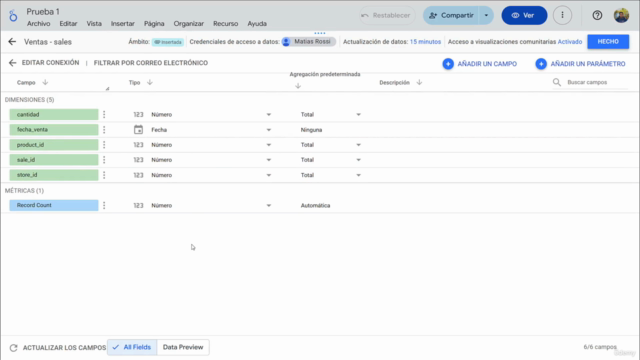
Task: Go back using arrow beside Ventas - sales
Action: [x=12, y=42]
